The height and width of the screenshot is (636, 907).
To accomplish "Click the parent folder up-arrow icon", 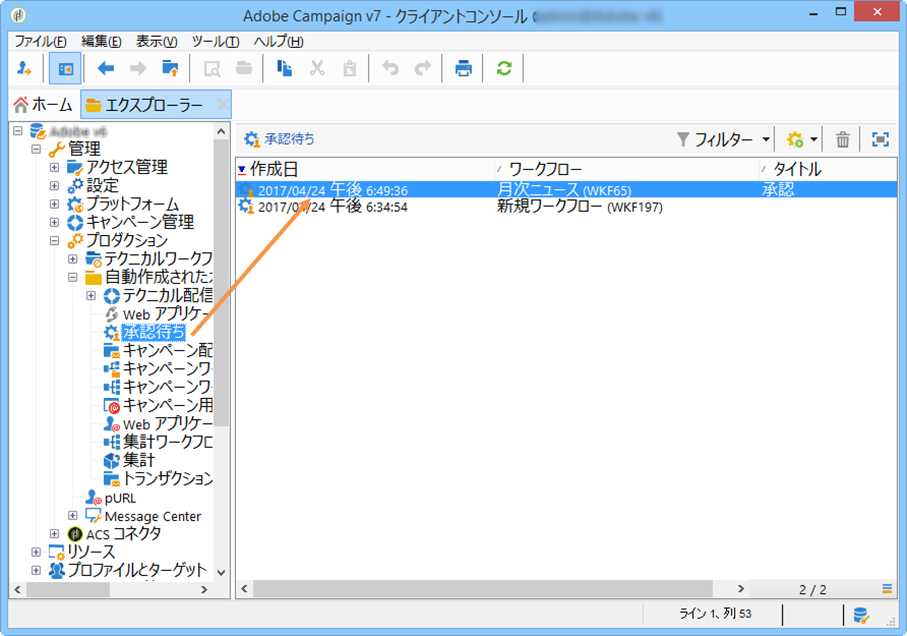I will point(170,68).
